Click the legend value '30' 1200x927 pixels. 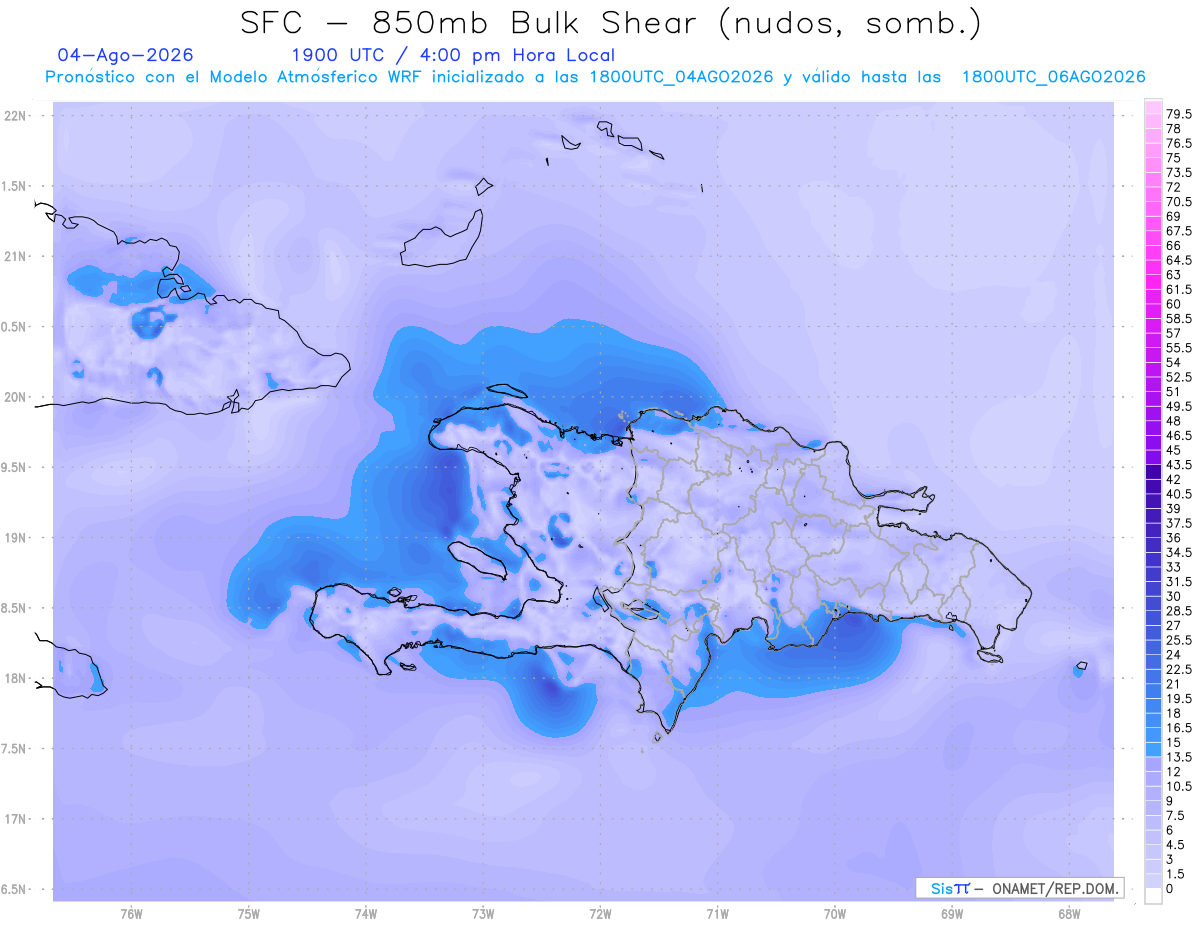pyautogui.click(x=1173, y=595)
